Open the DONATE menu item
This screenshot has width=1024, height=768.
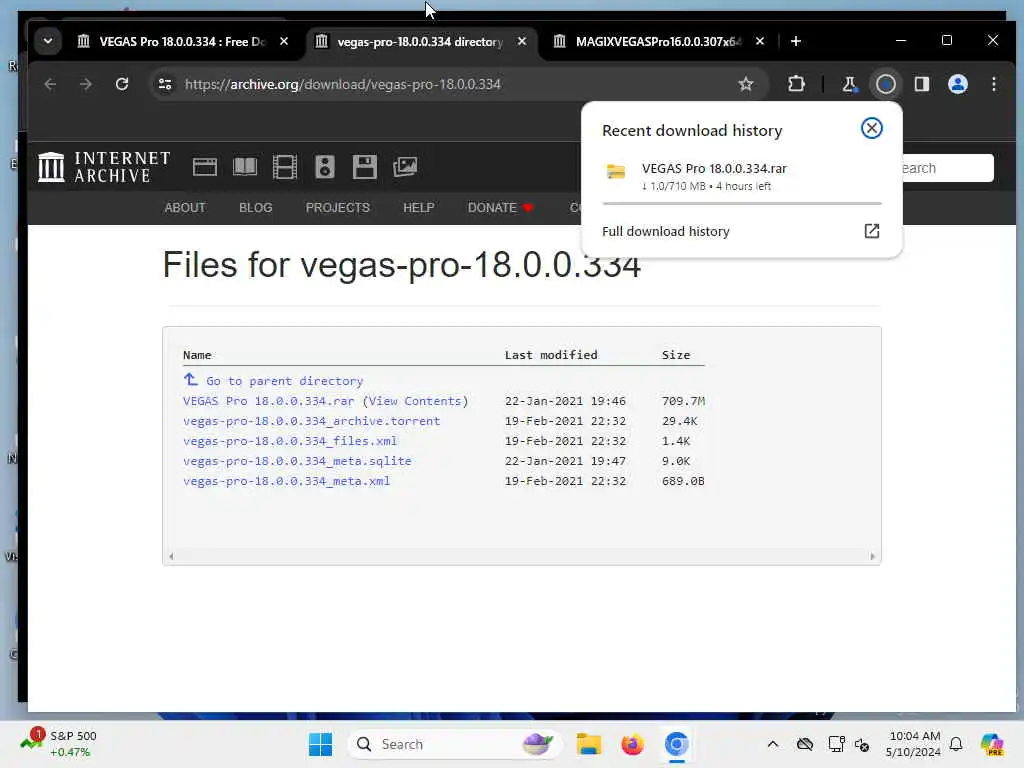[500, 208]
